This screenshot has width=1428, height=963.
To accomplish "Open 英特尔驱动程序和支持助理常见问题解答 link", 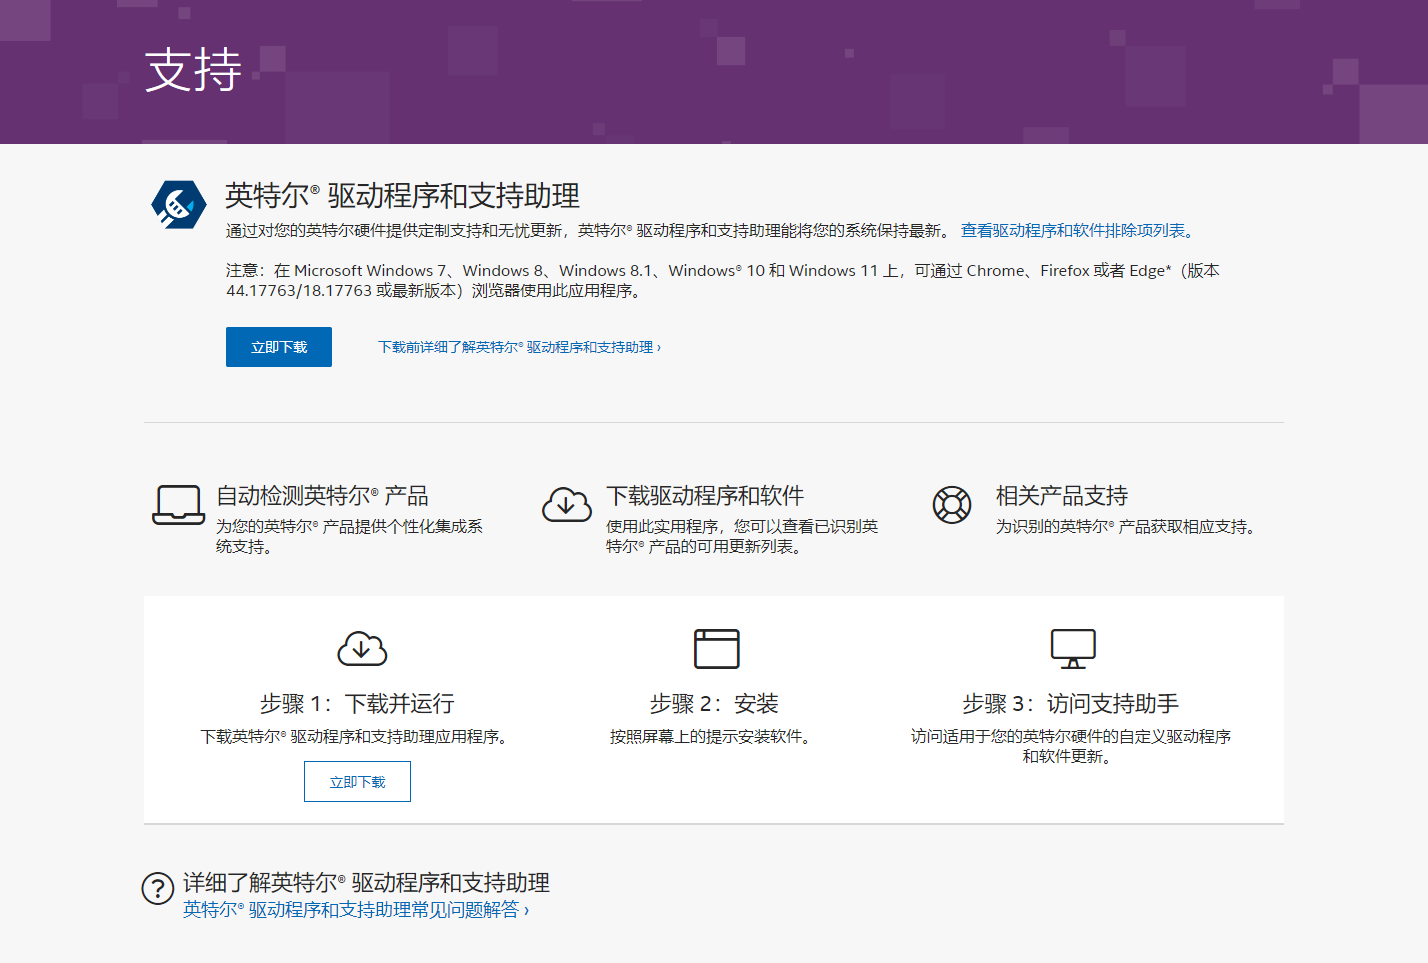I will [354, 910].
